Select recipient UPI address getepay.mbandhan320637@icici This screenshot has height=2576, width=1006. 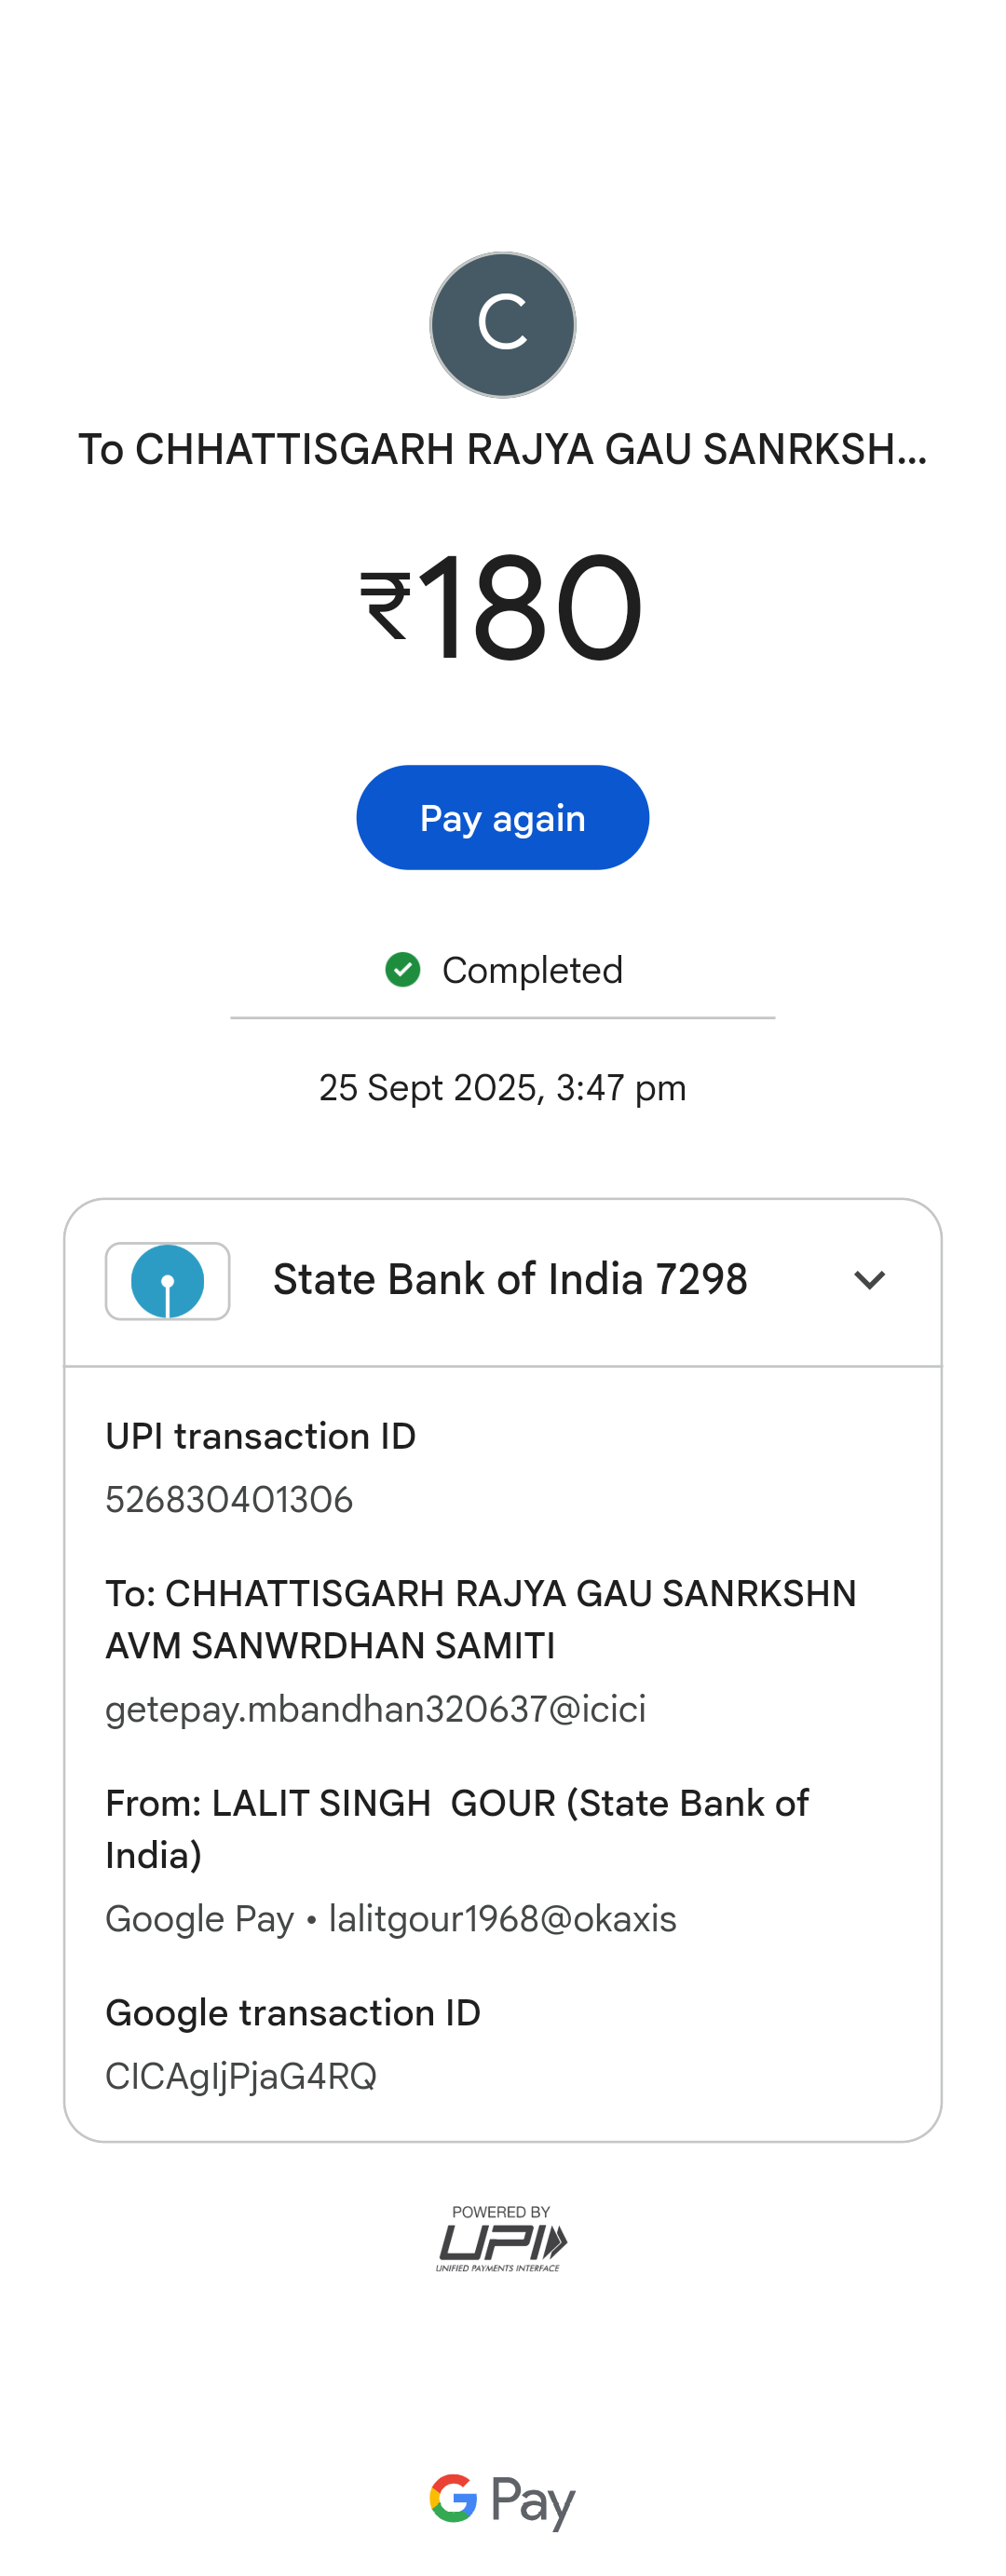pos(375,1709)
